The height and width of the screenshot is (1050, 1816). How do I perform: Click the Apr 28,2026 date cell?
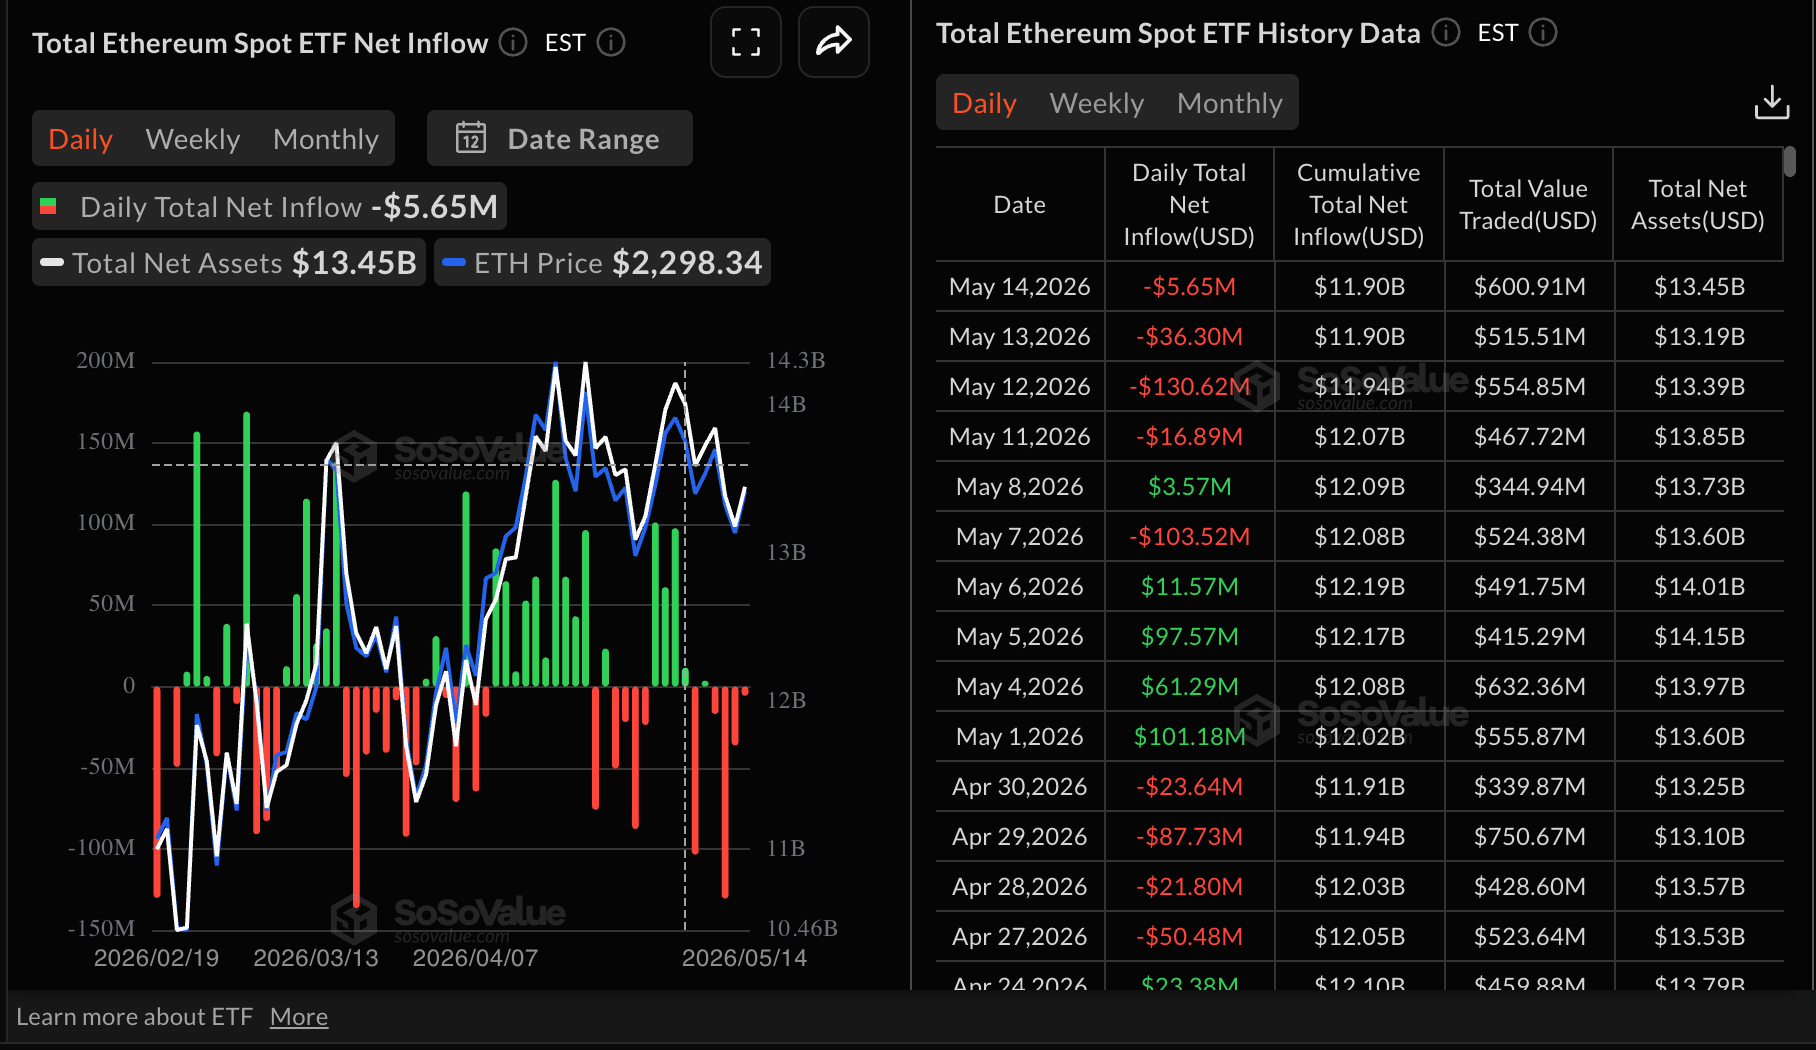[x=1020, y=887]
